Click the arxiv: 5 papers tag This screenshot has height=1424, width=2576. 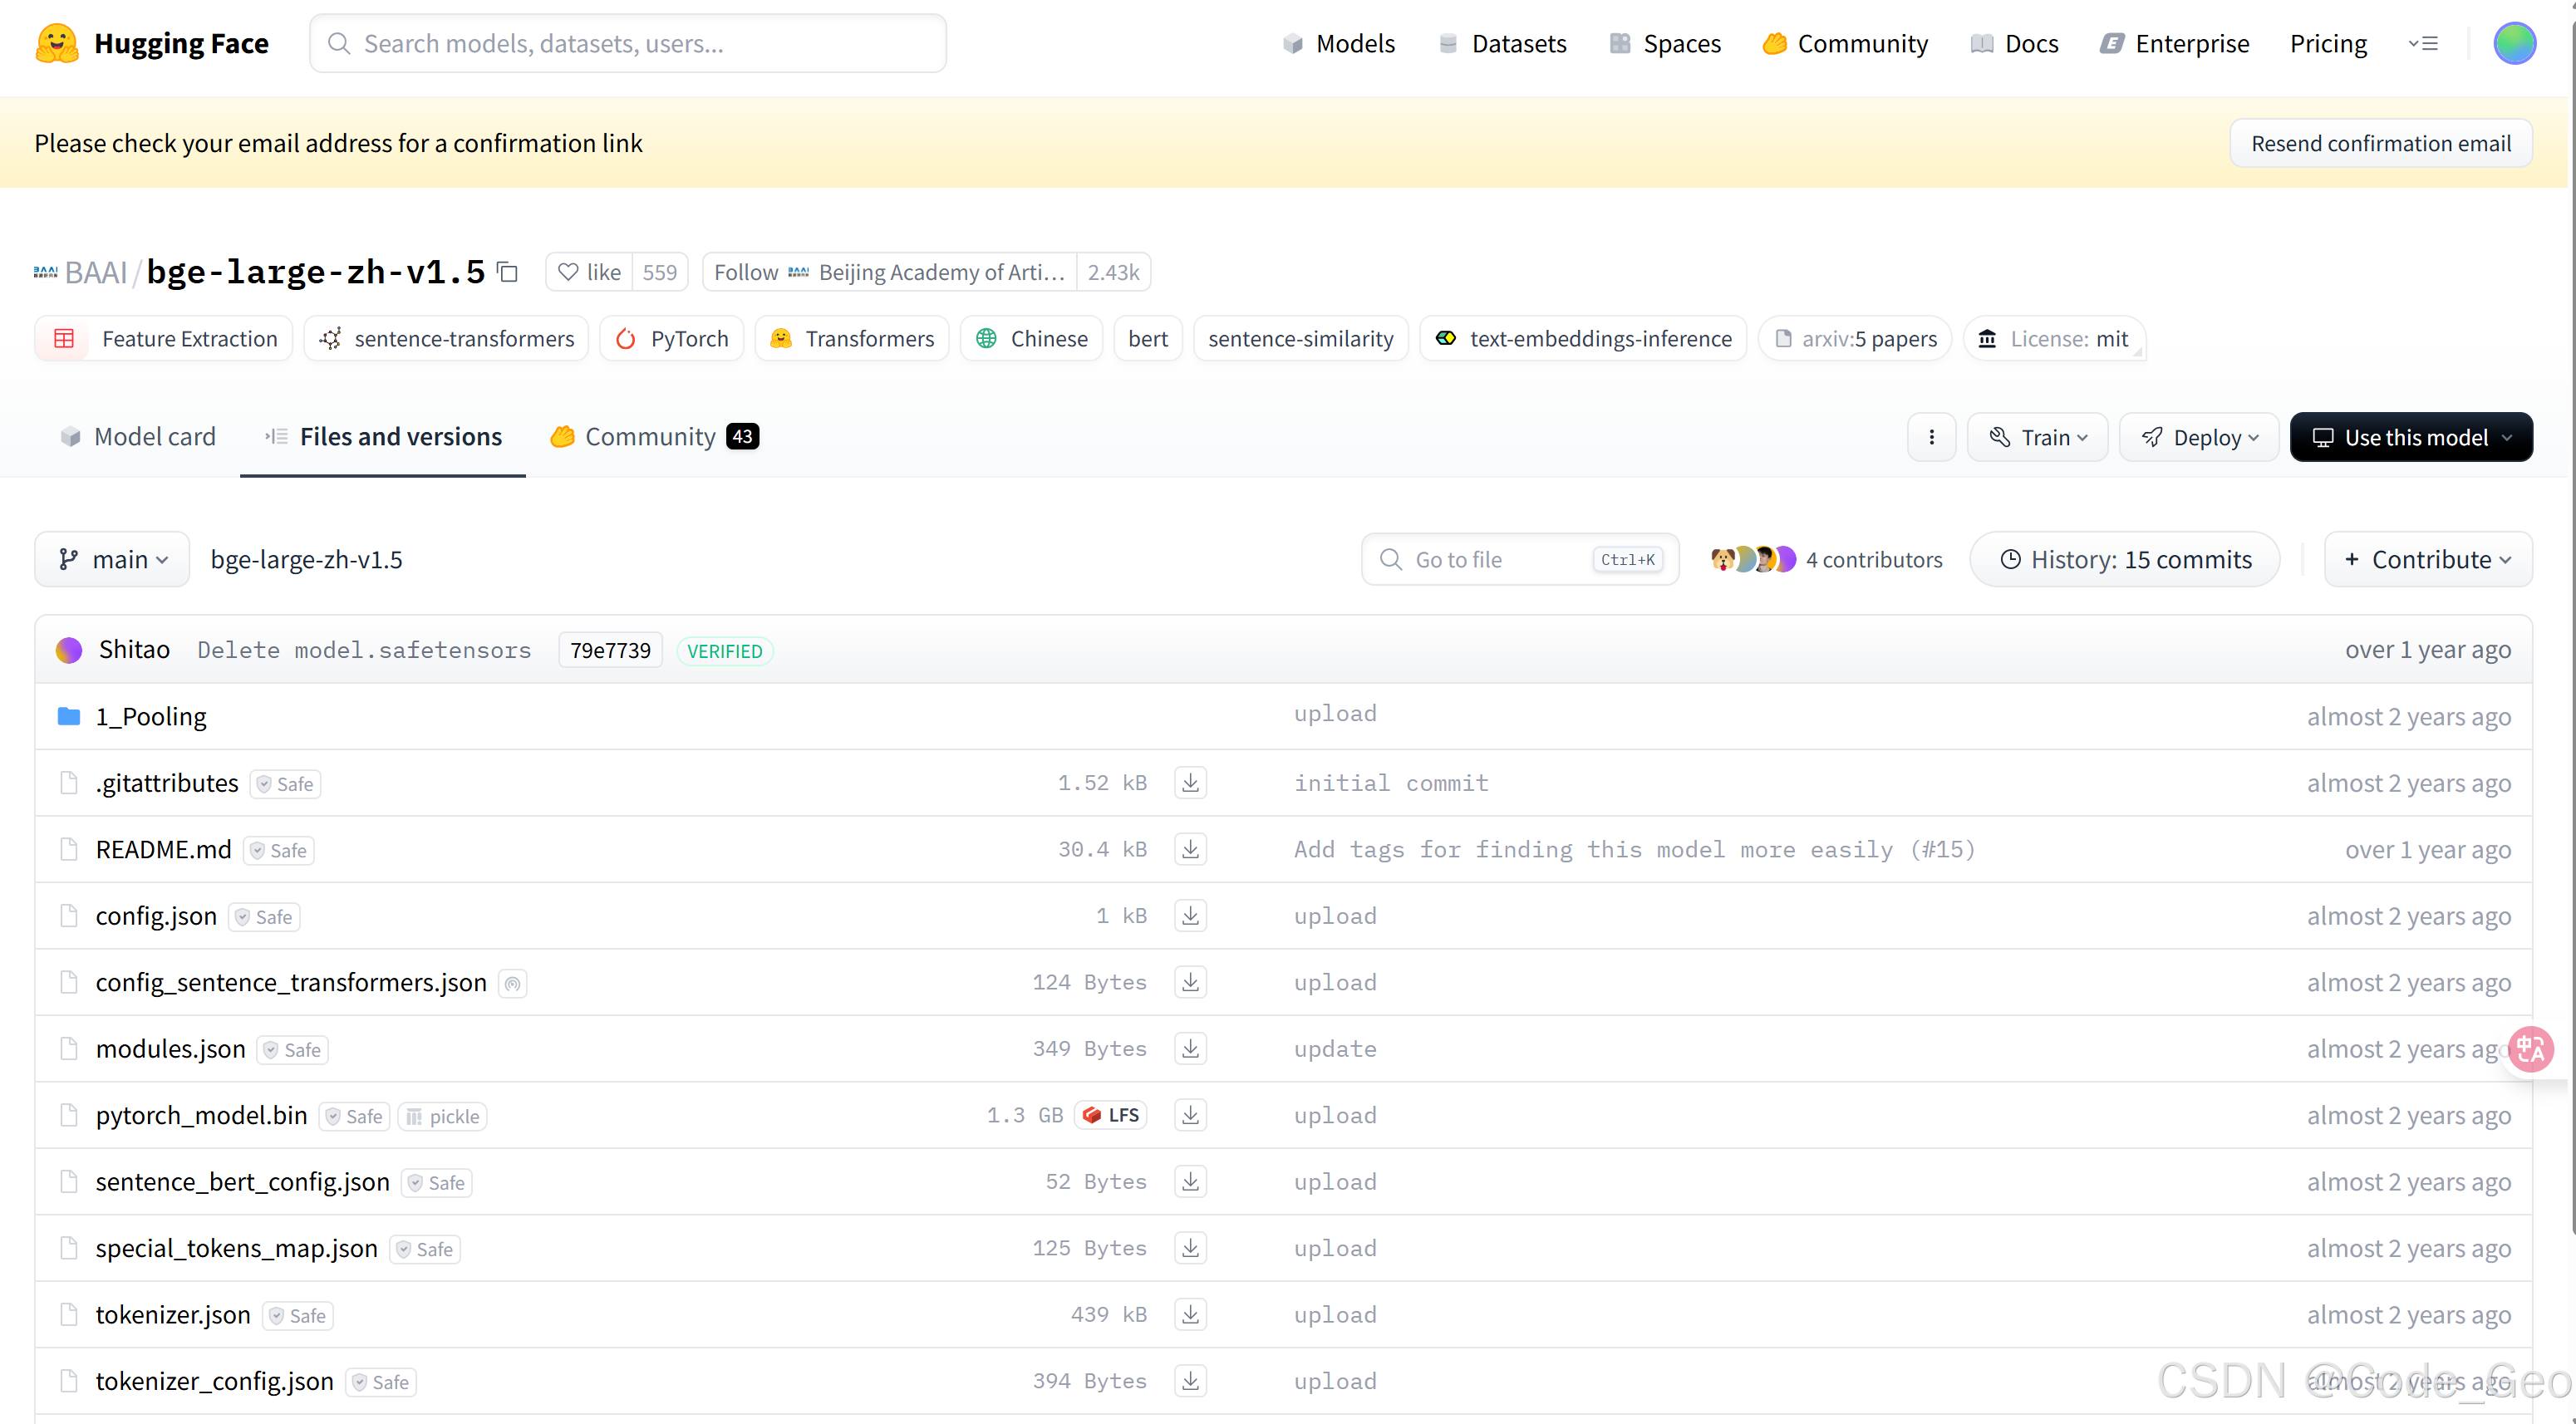pyautogui.click(x=1855, y=339)
